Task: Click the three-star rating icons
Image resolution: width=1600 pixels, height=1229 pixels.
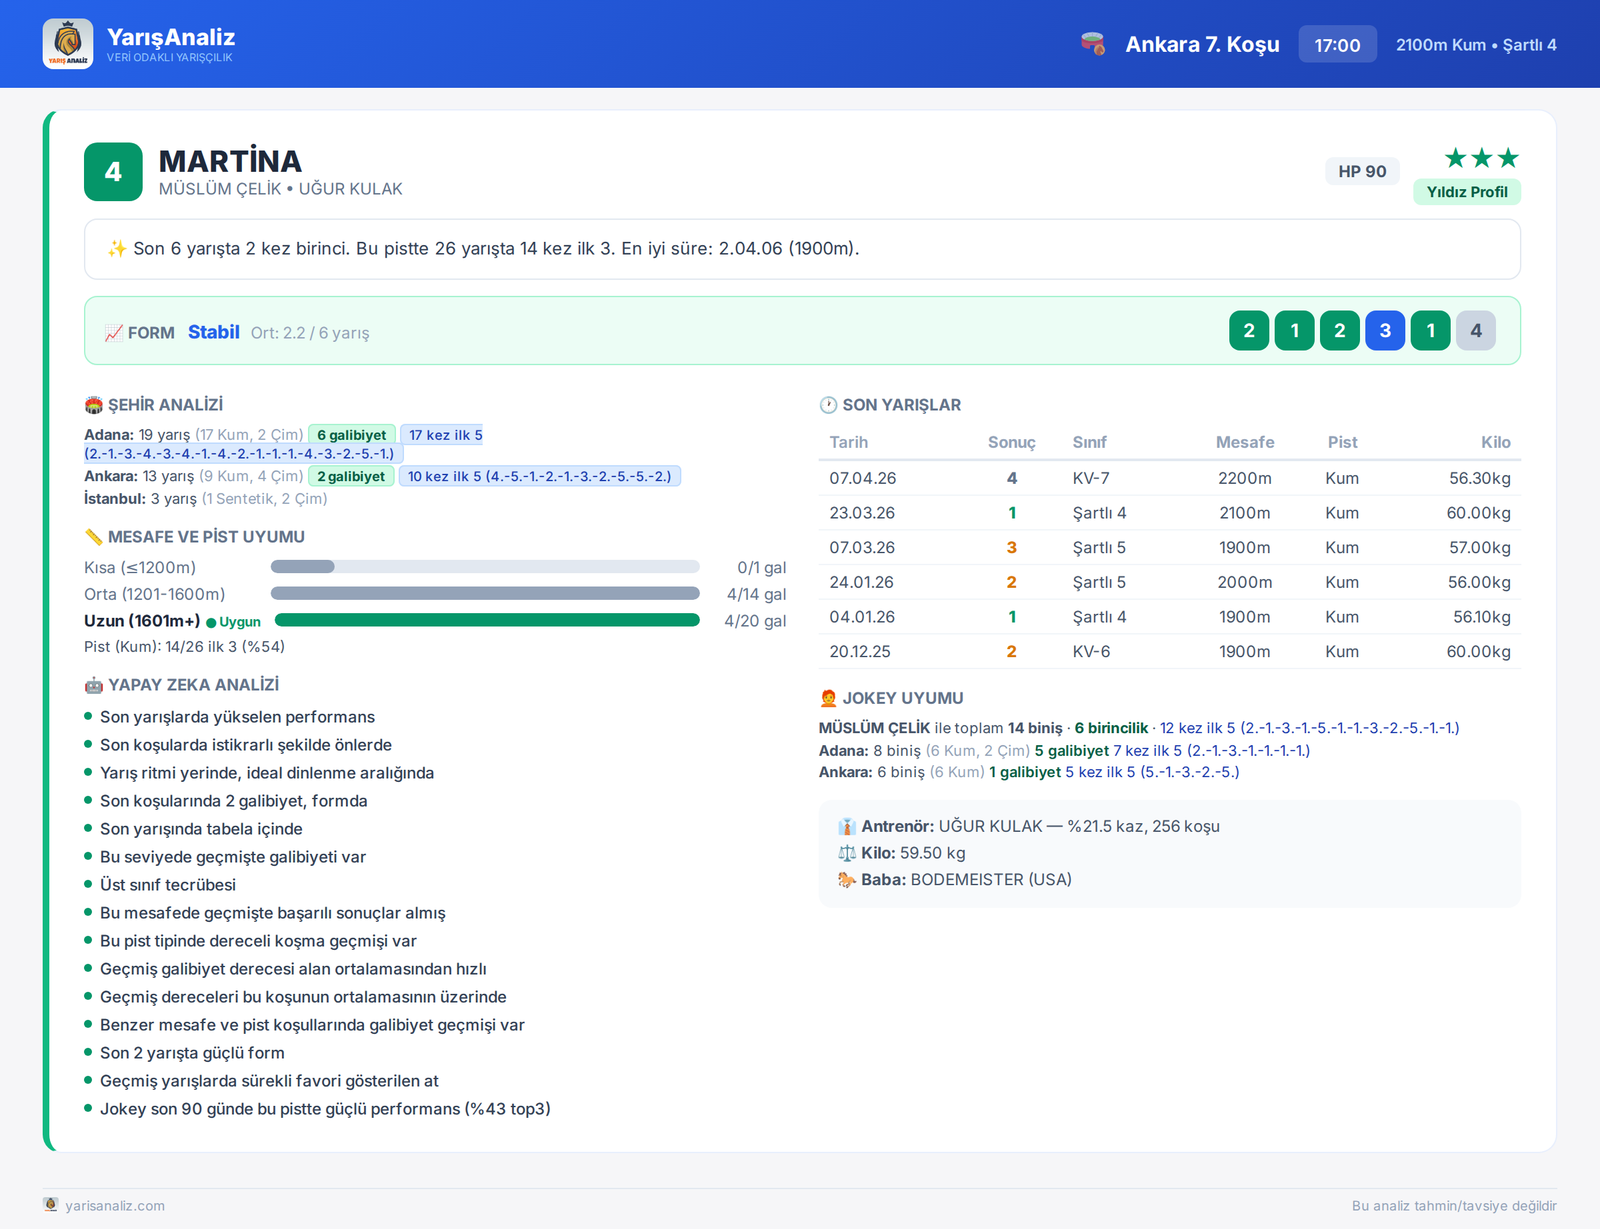Action: tap(1482, 158)
